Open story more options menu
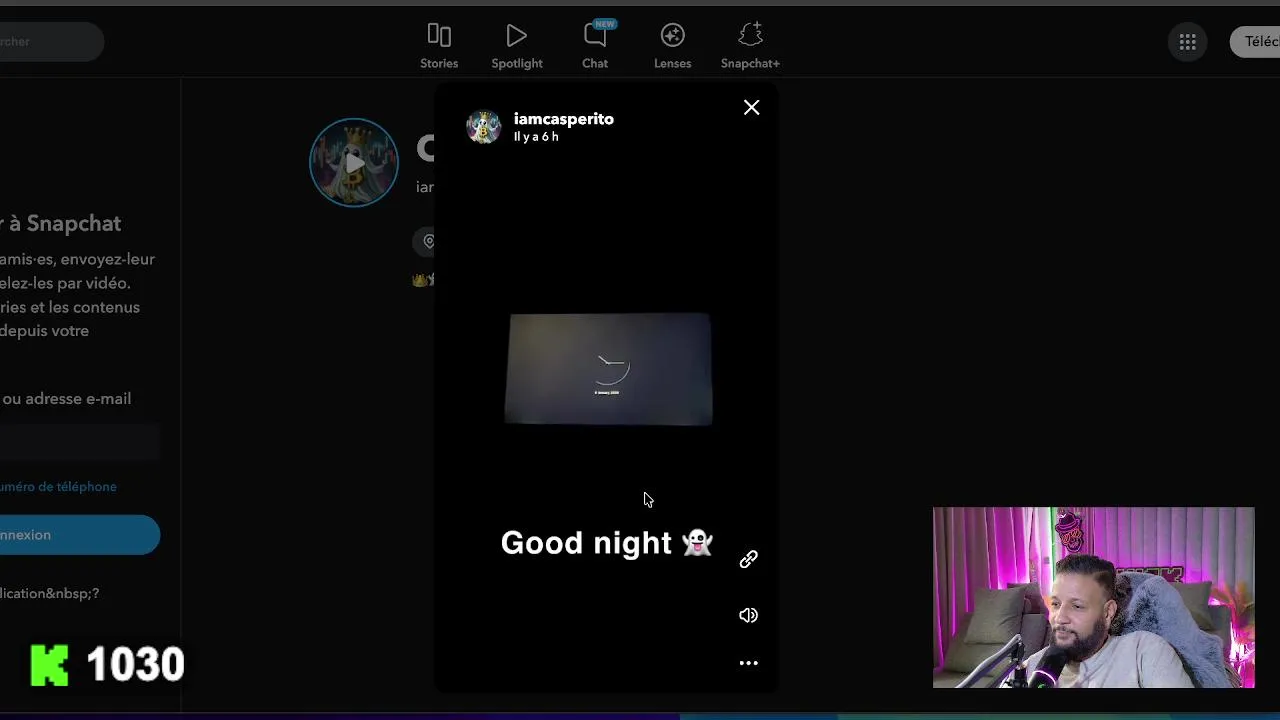 click(748, 663)
